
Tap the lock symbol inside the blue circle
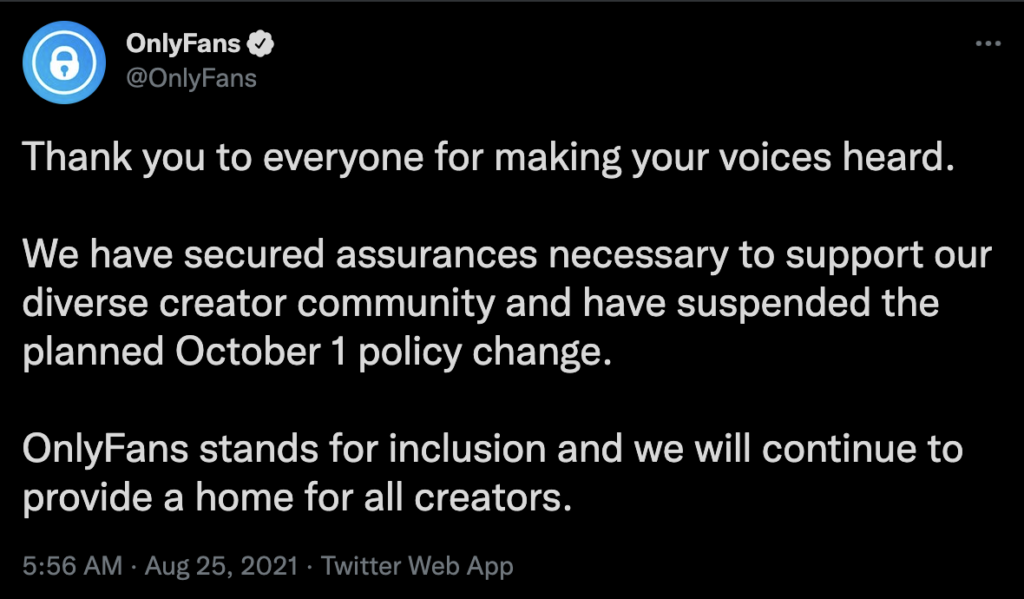click(x=63, y=61)
